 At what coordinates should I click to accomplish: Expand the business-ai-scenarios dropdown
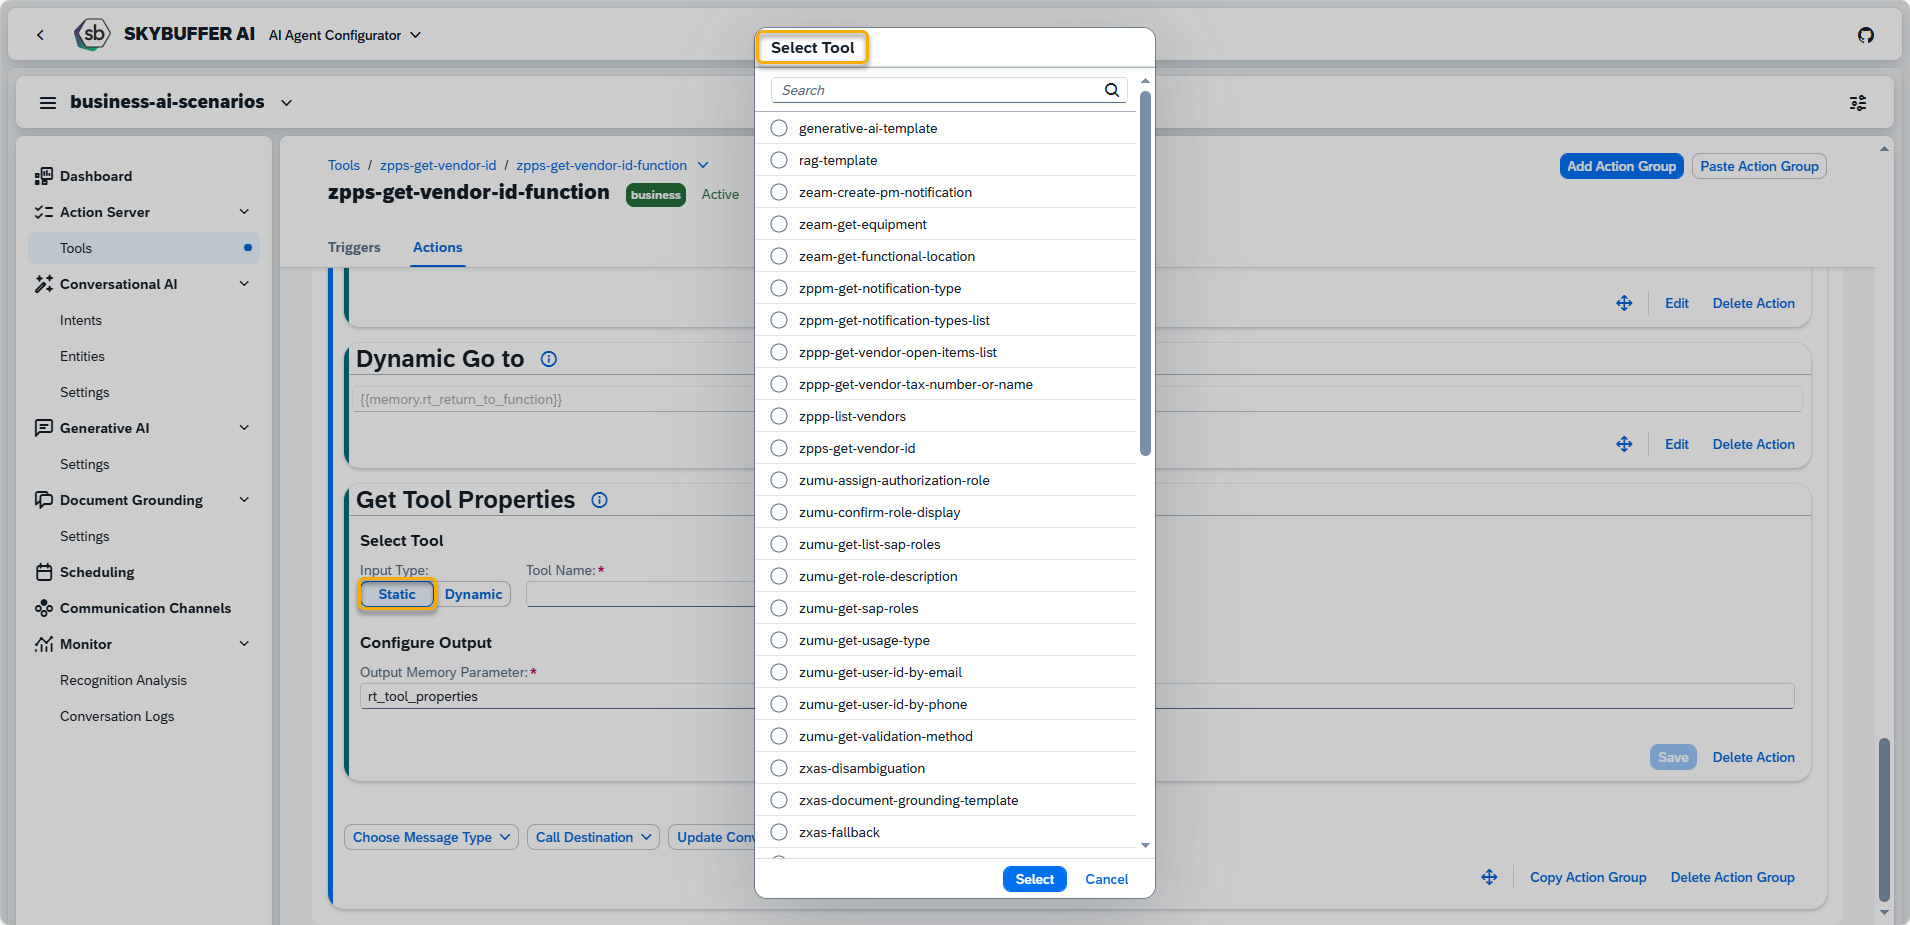[x=287, y=103]
